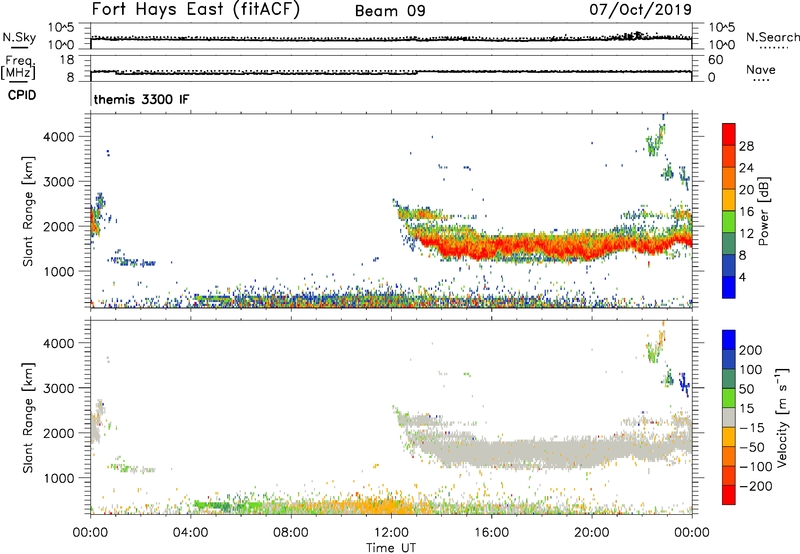800x554 pixels.
Task: Click the 'Power [dB]' color bar title
Action: coord(764,211)
